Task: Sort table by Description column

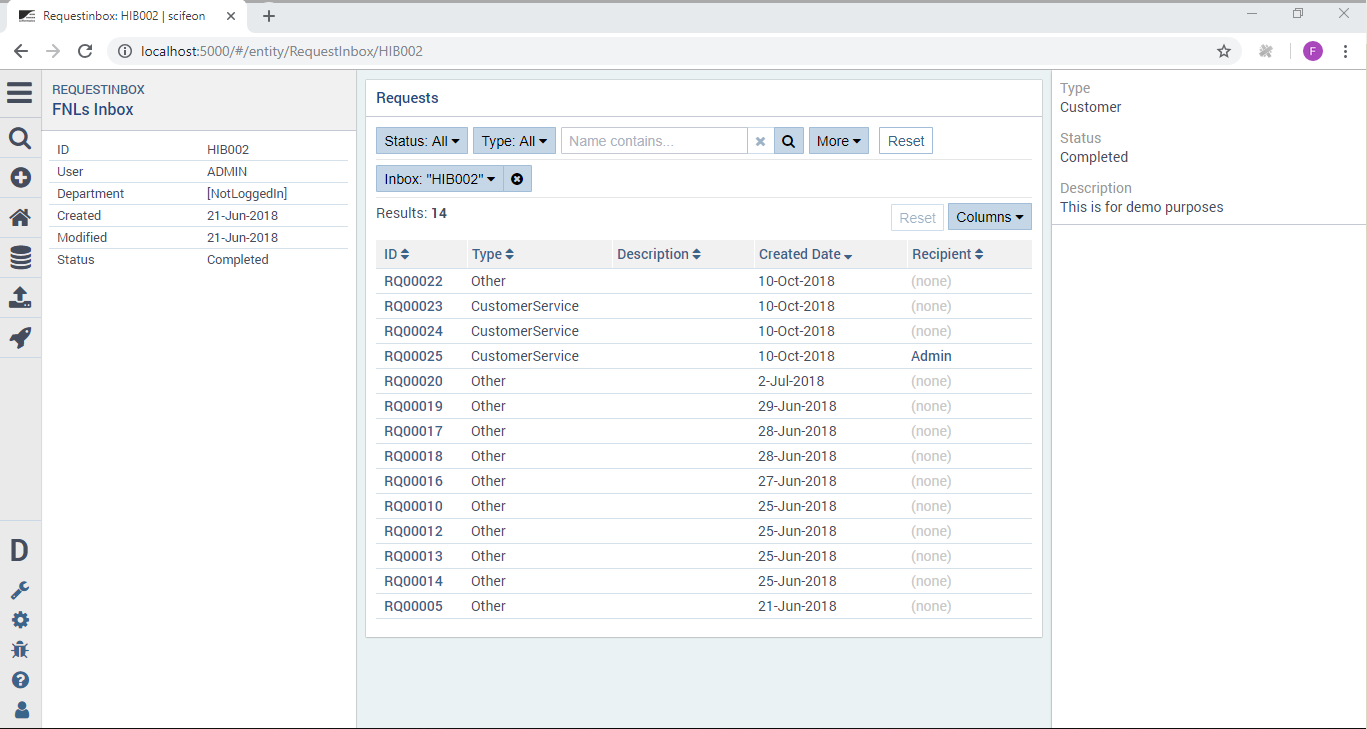Action: [659, 254]
